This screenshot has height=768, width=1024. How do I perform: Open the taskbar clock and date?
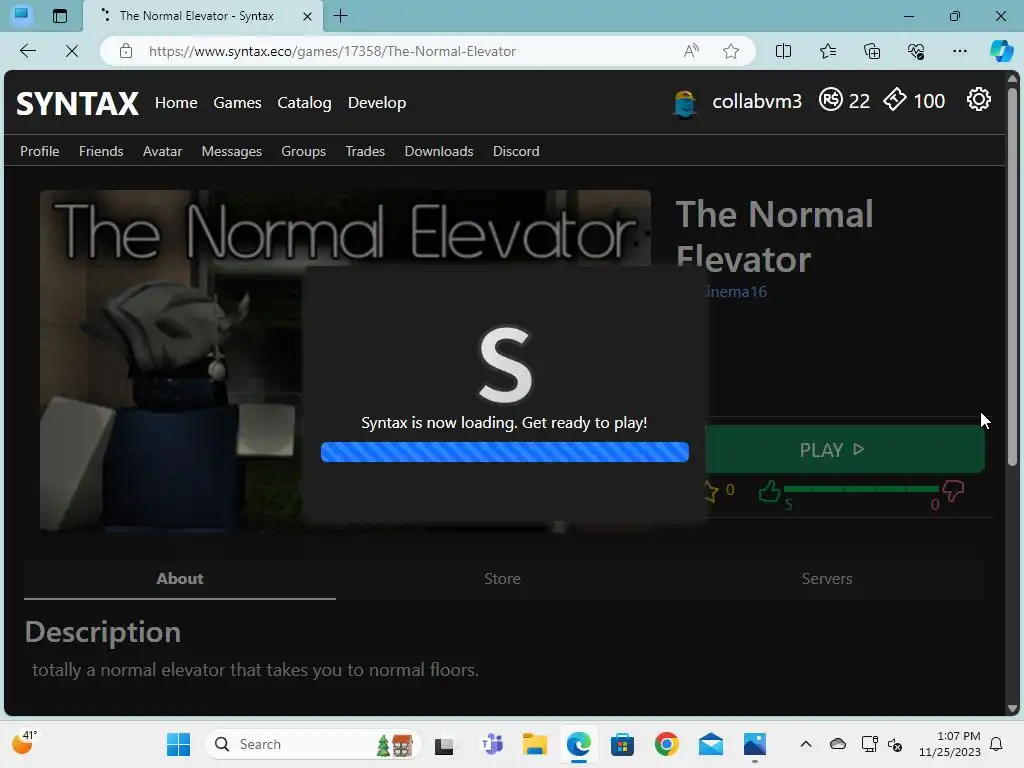pos(950,744)
